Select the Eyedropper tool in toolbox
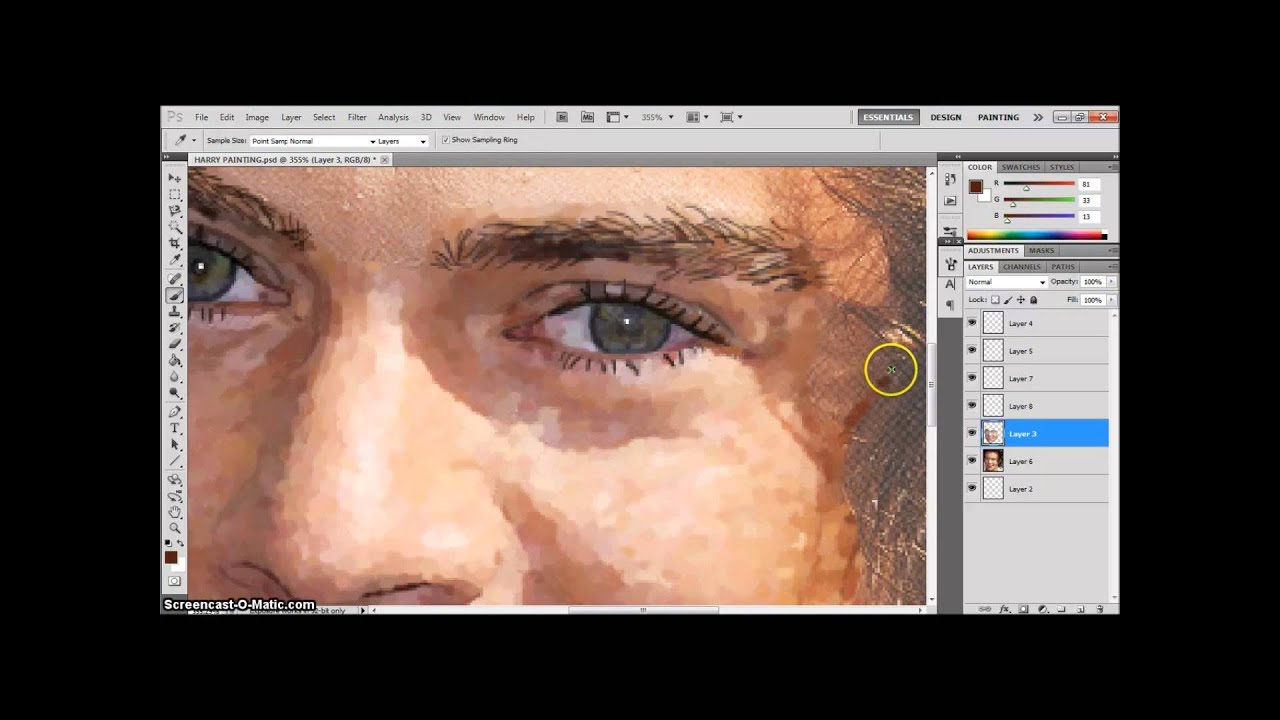The width and height of the screenshot is (1280, 720). tap(175, 260)
